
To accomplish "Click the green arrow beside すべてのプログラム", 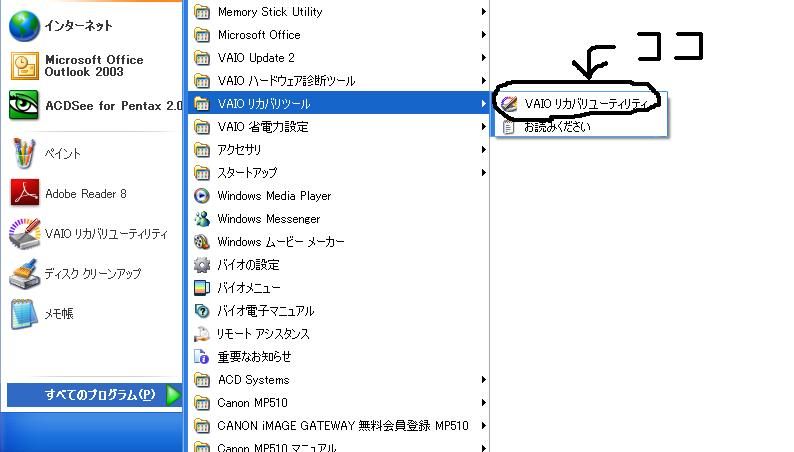I will [173, 395].
